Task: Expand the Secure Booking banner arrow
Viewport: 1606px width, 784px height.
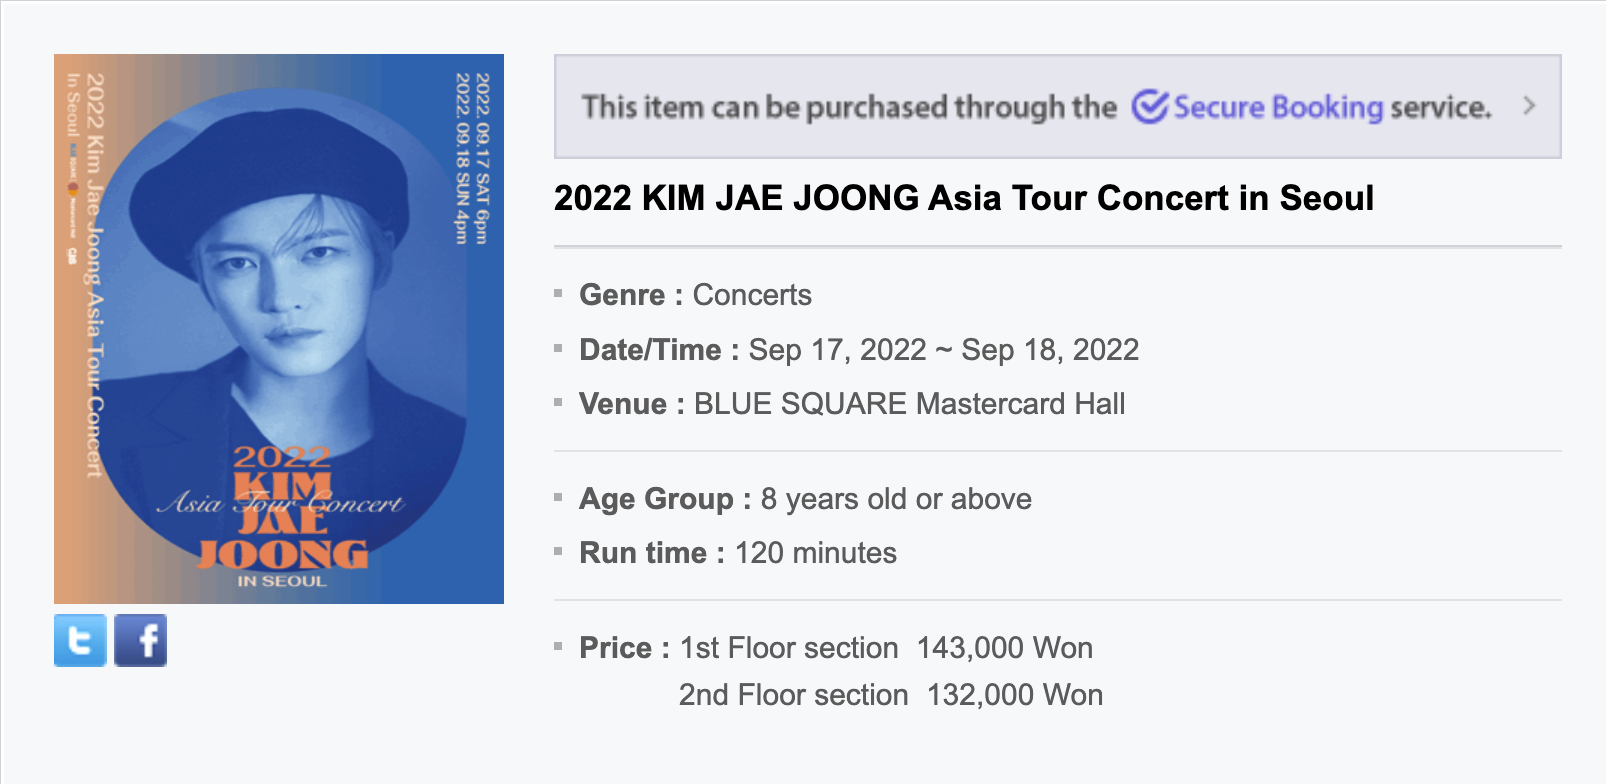Action: point(1529,106)
